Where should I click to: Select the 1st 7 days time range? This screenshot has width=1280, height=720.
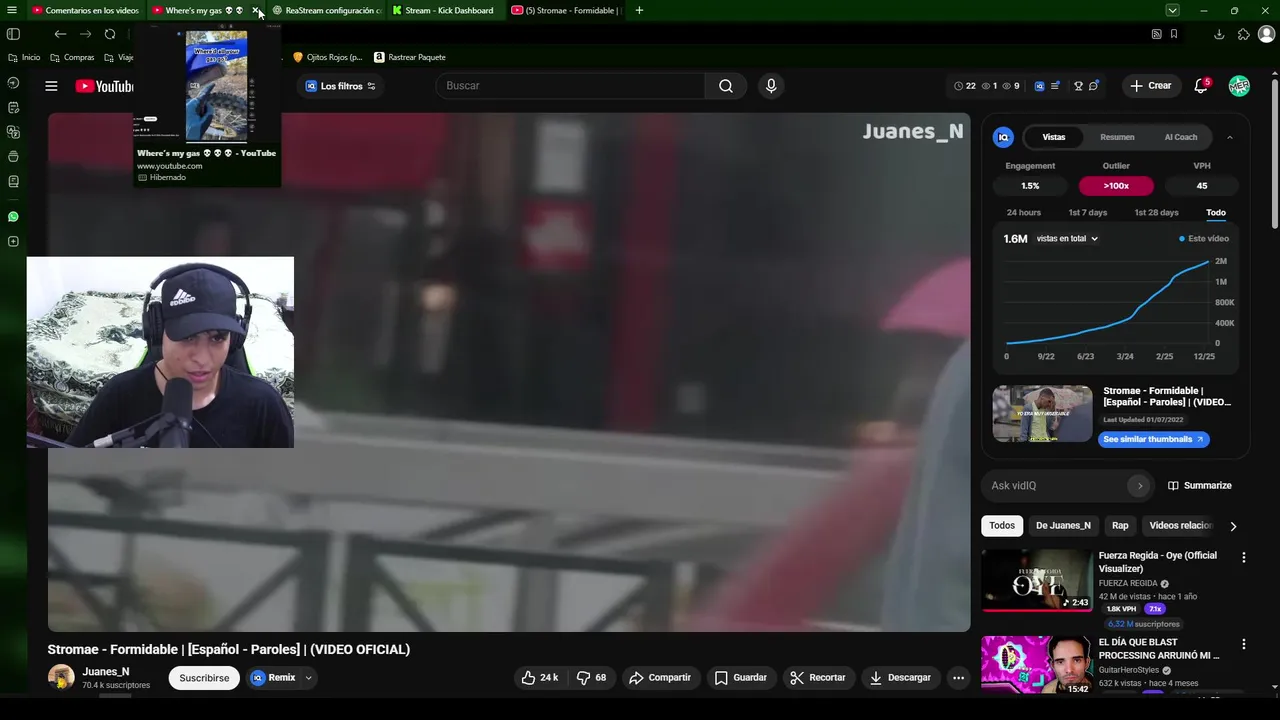point(1087,213)
